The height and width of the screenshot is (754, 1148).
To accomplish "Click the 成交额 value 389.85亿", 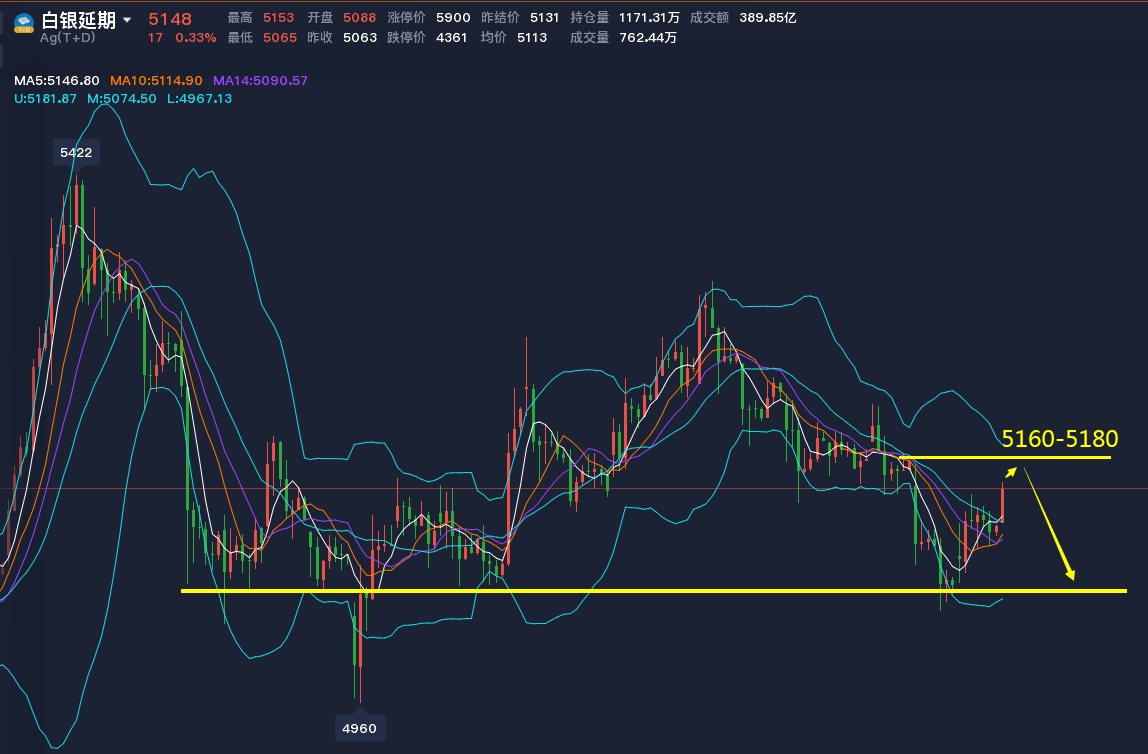I will (767, 18).
